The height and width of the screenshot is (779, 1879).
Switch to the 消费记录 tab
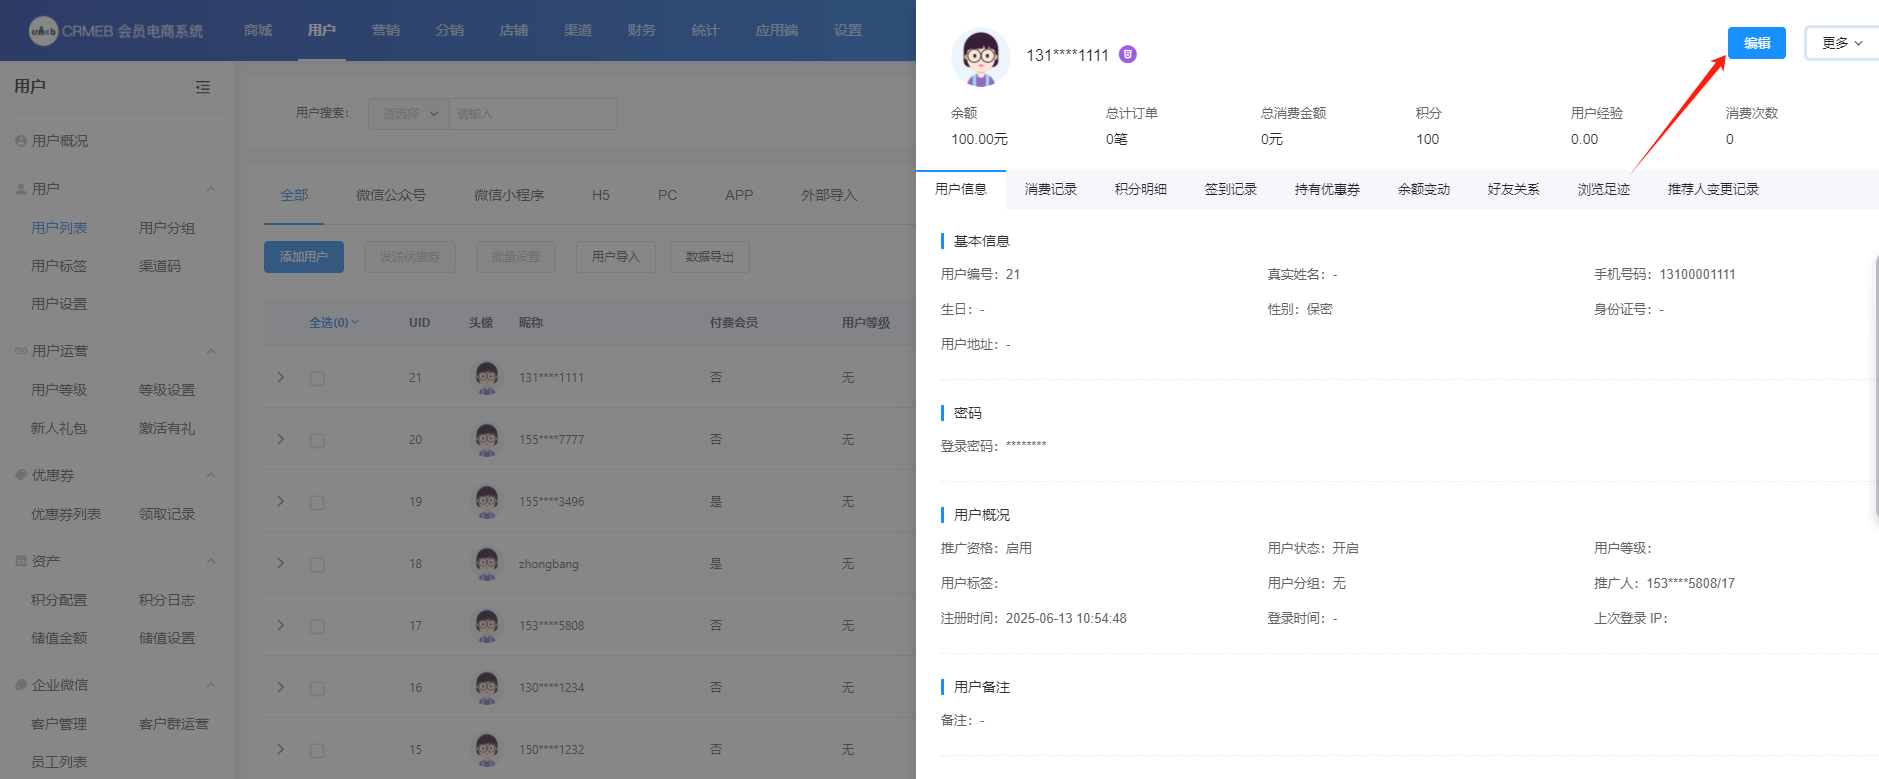[1050, 189]
